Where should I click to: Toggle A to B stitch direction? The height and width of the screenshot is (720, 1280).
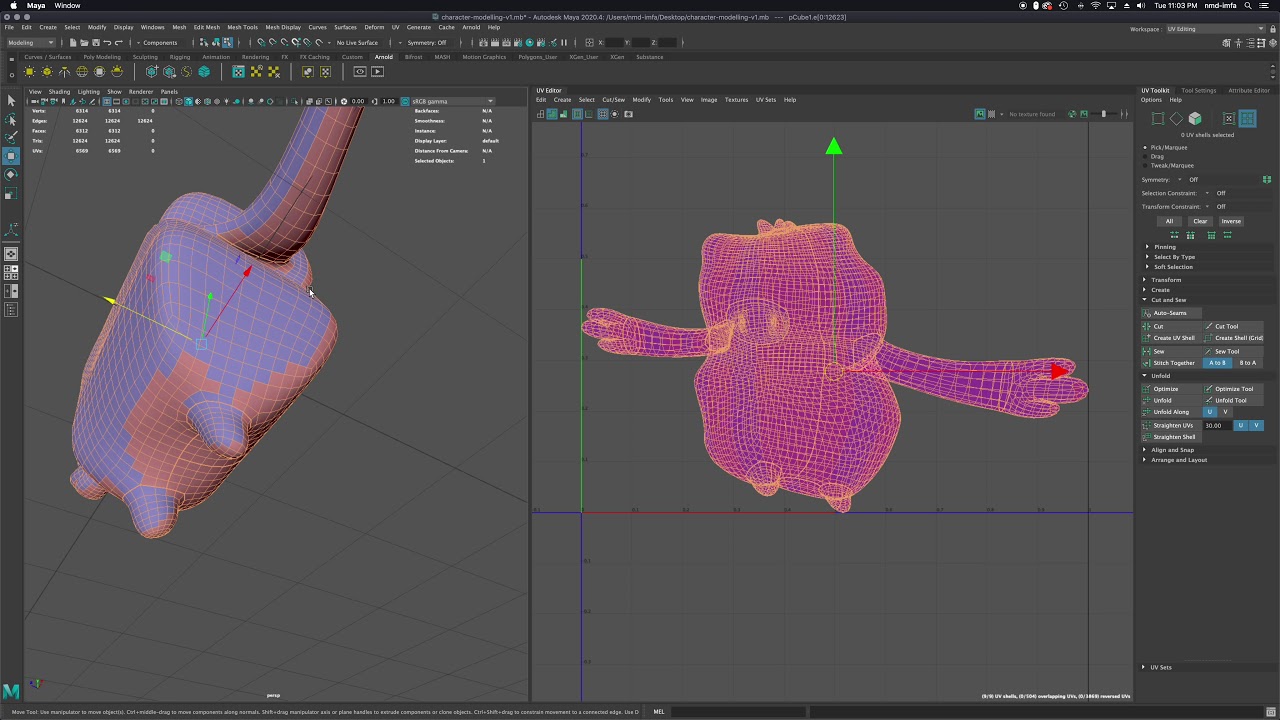pos(1216,363)
